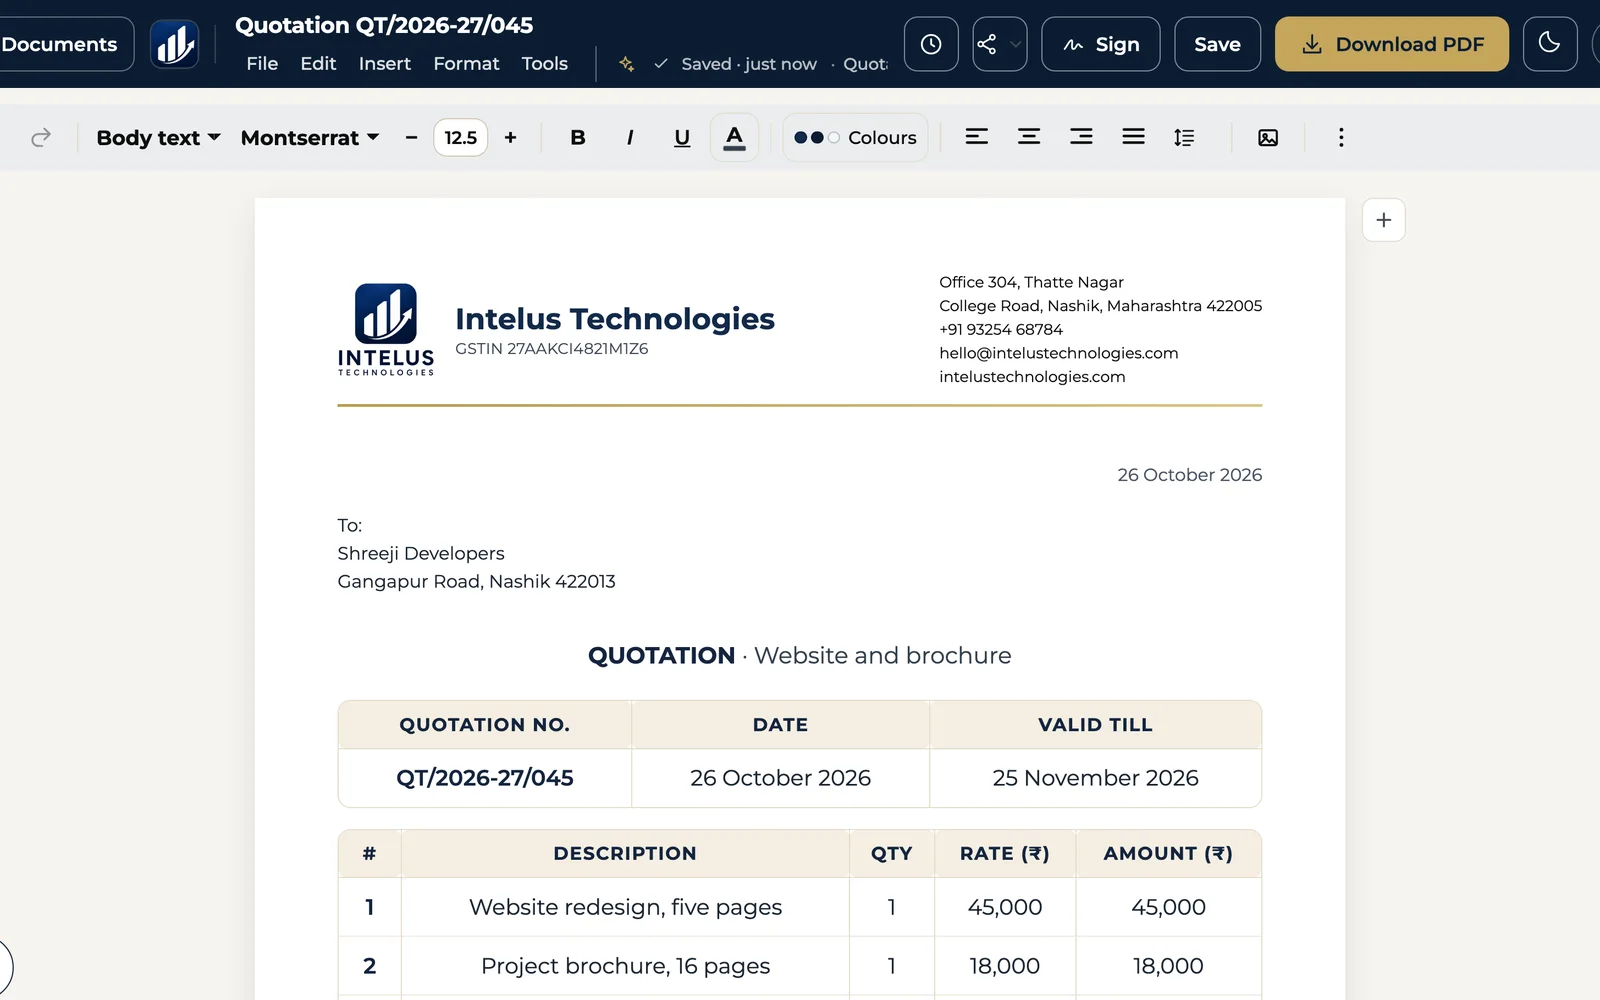This screenshot has width=1600, height=1000.
Task: Click the share icon button
Action: pos(987,44)
